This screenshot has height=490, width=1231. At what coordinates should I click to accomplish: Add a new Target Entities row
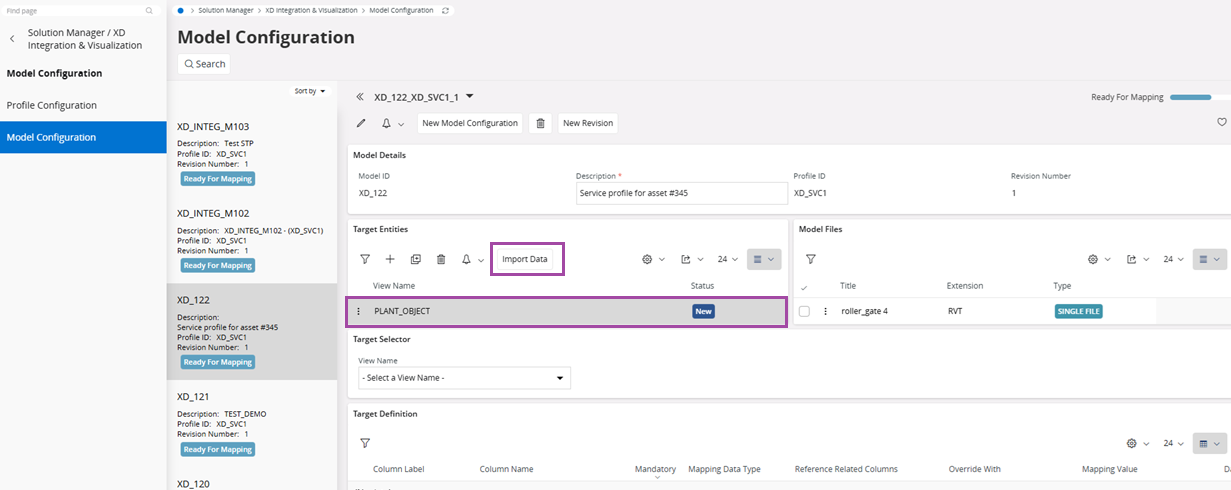390,259
